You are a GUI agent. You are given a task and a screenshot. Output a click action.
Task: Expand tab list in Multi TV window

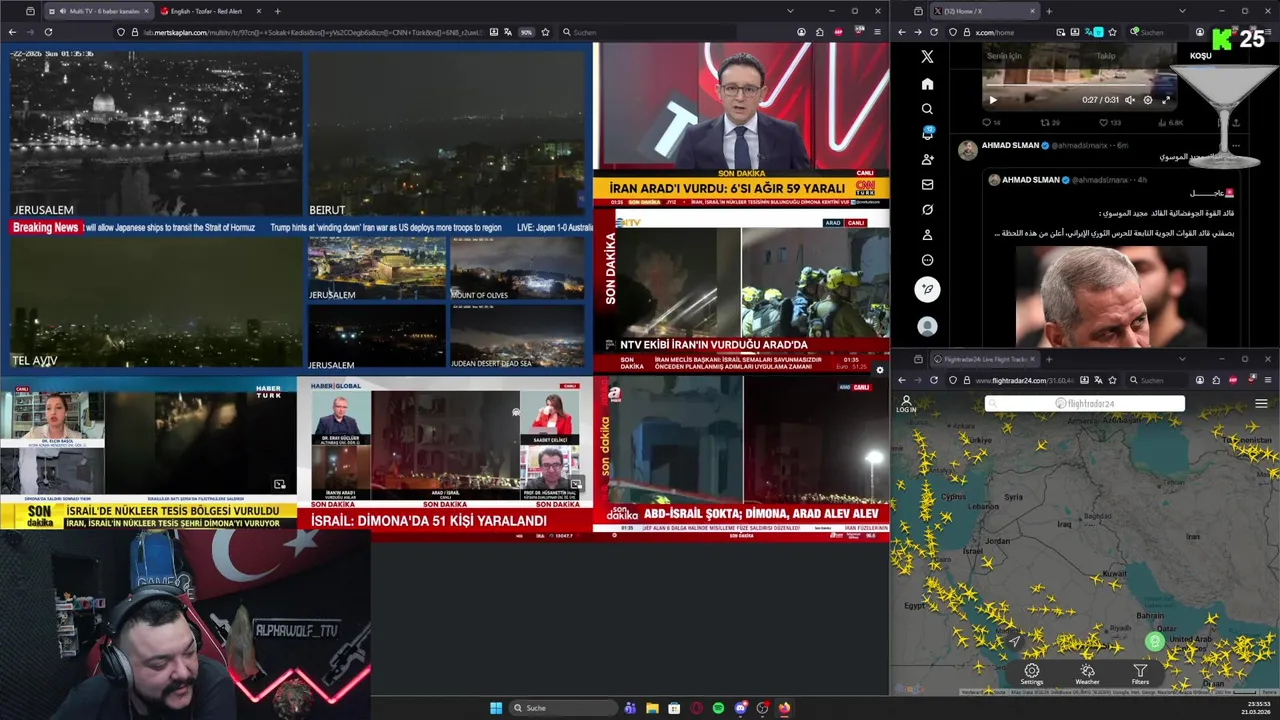pos(790,11)
